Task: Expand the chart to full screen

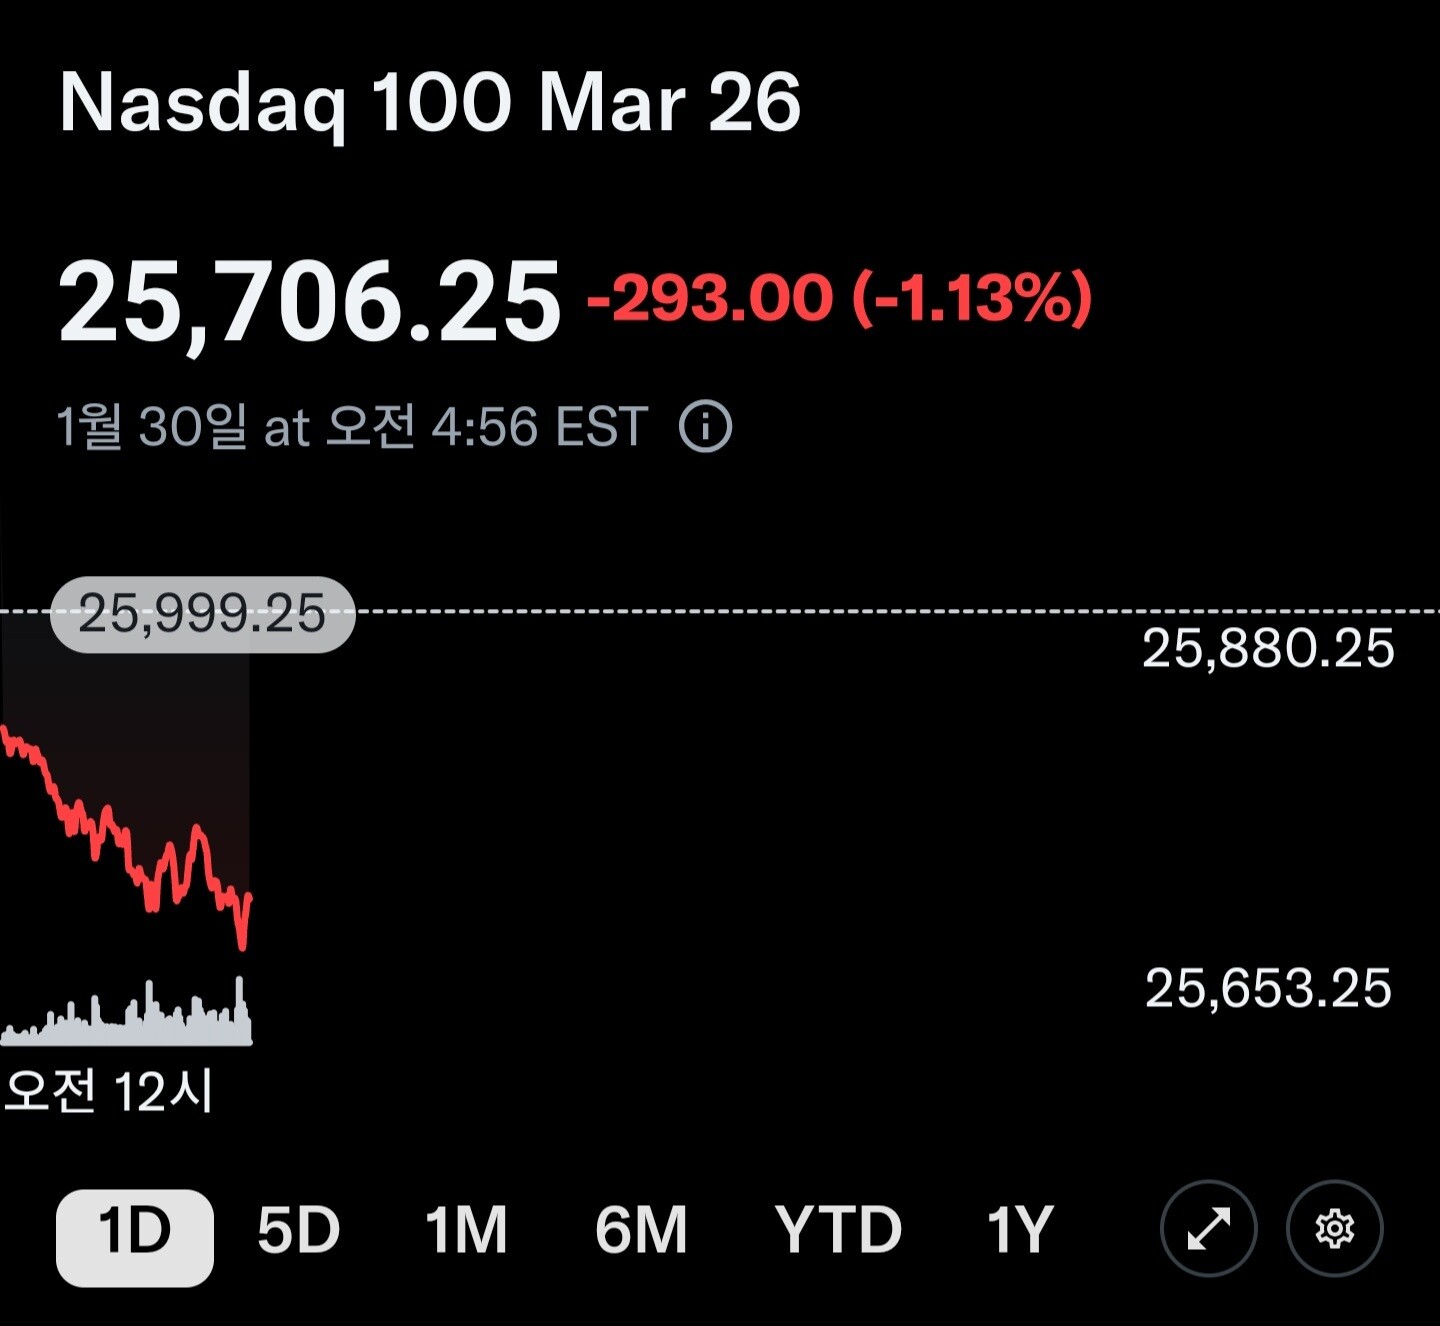Action: click(1208, 1229)
